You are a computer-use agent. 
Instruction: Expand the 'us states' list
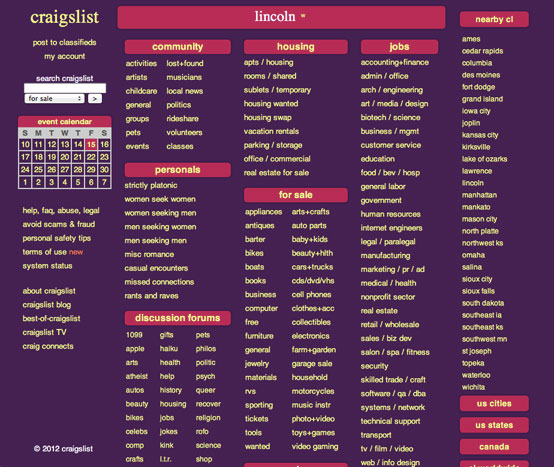[x=494, y=425]
